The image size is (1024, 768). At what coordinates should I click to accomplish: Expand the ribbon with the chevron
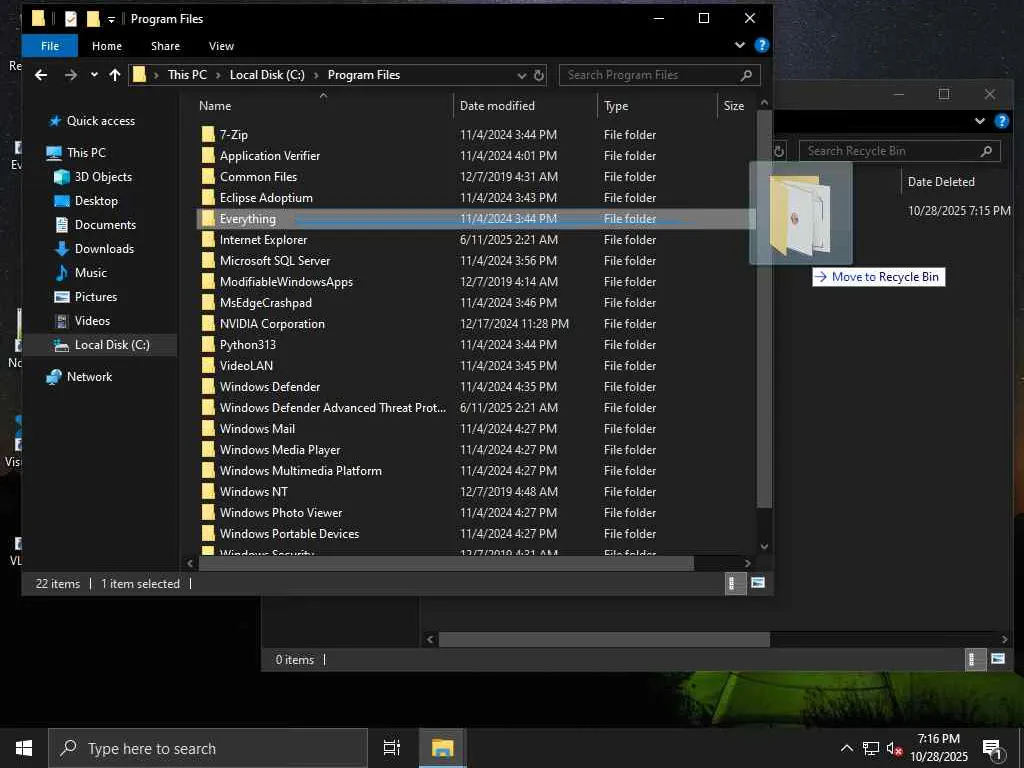point(739,45)
